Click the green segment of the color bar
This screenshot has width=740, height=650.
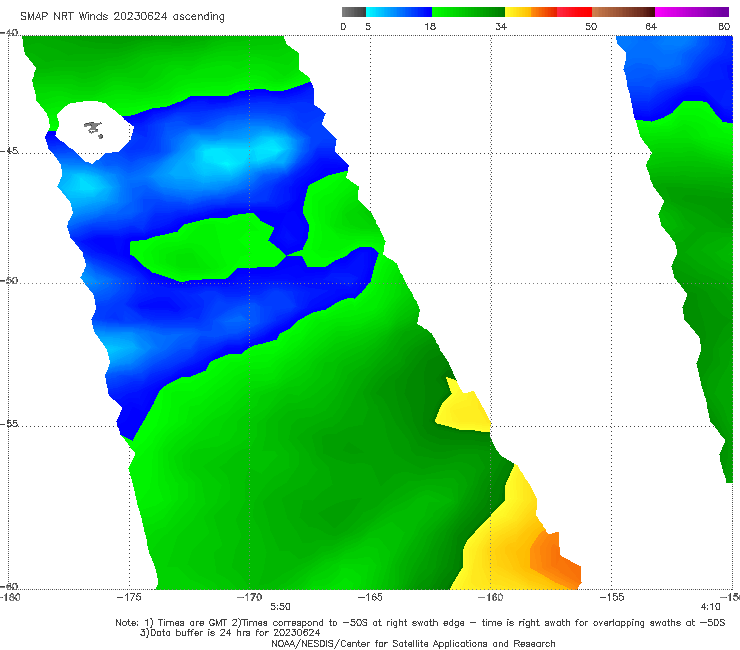click(468, 12)
